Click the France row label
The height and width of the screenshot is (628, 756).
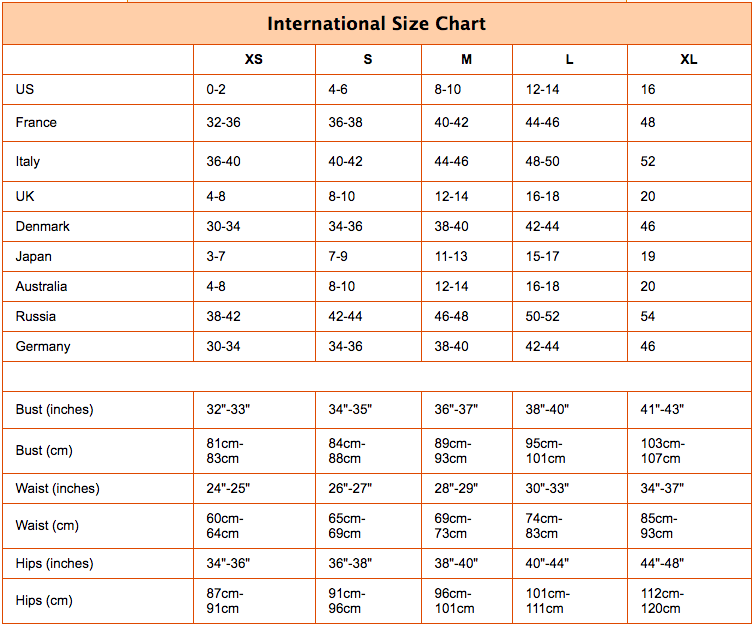[36, 122]
